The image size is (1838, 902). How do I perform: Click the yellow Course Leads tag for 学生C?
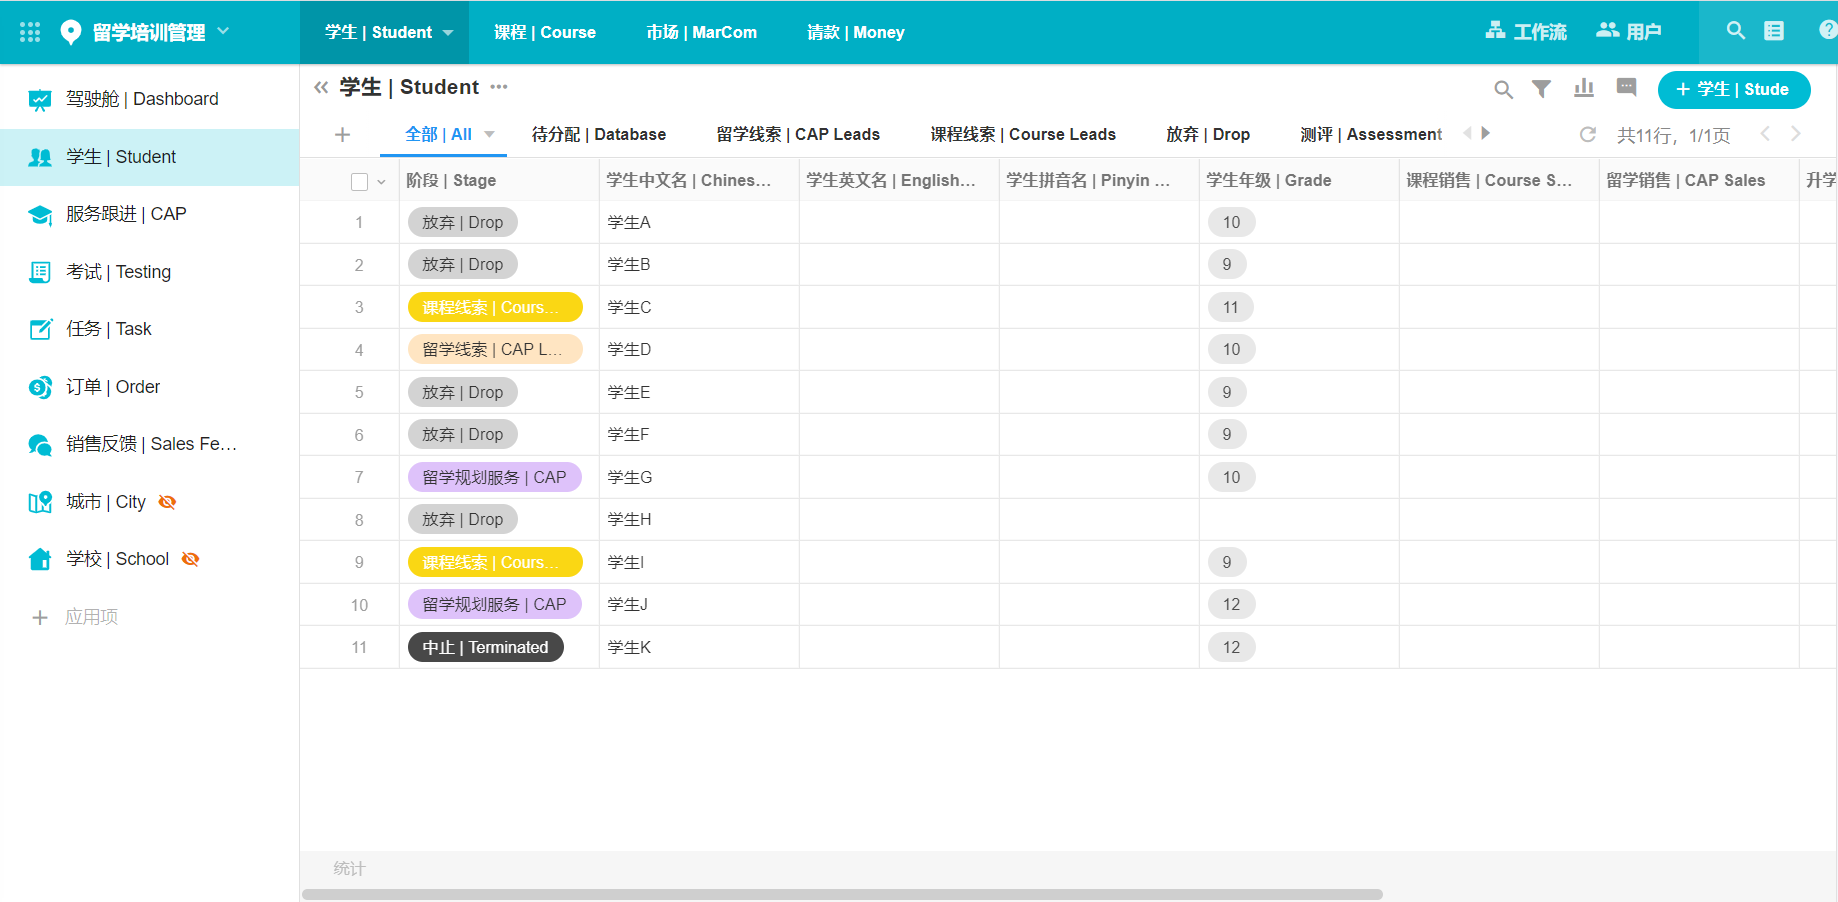494,307
